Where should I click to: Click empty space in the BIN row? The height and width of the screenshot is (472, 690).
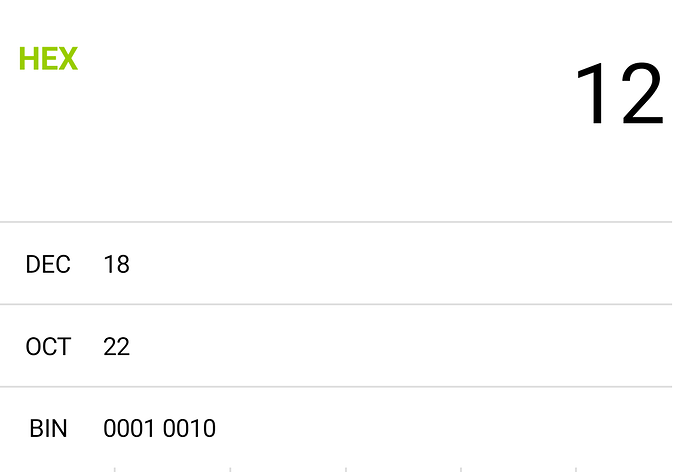440,428
